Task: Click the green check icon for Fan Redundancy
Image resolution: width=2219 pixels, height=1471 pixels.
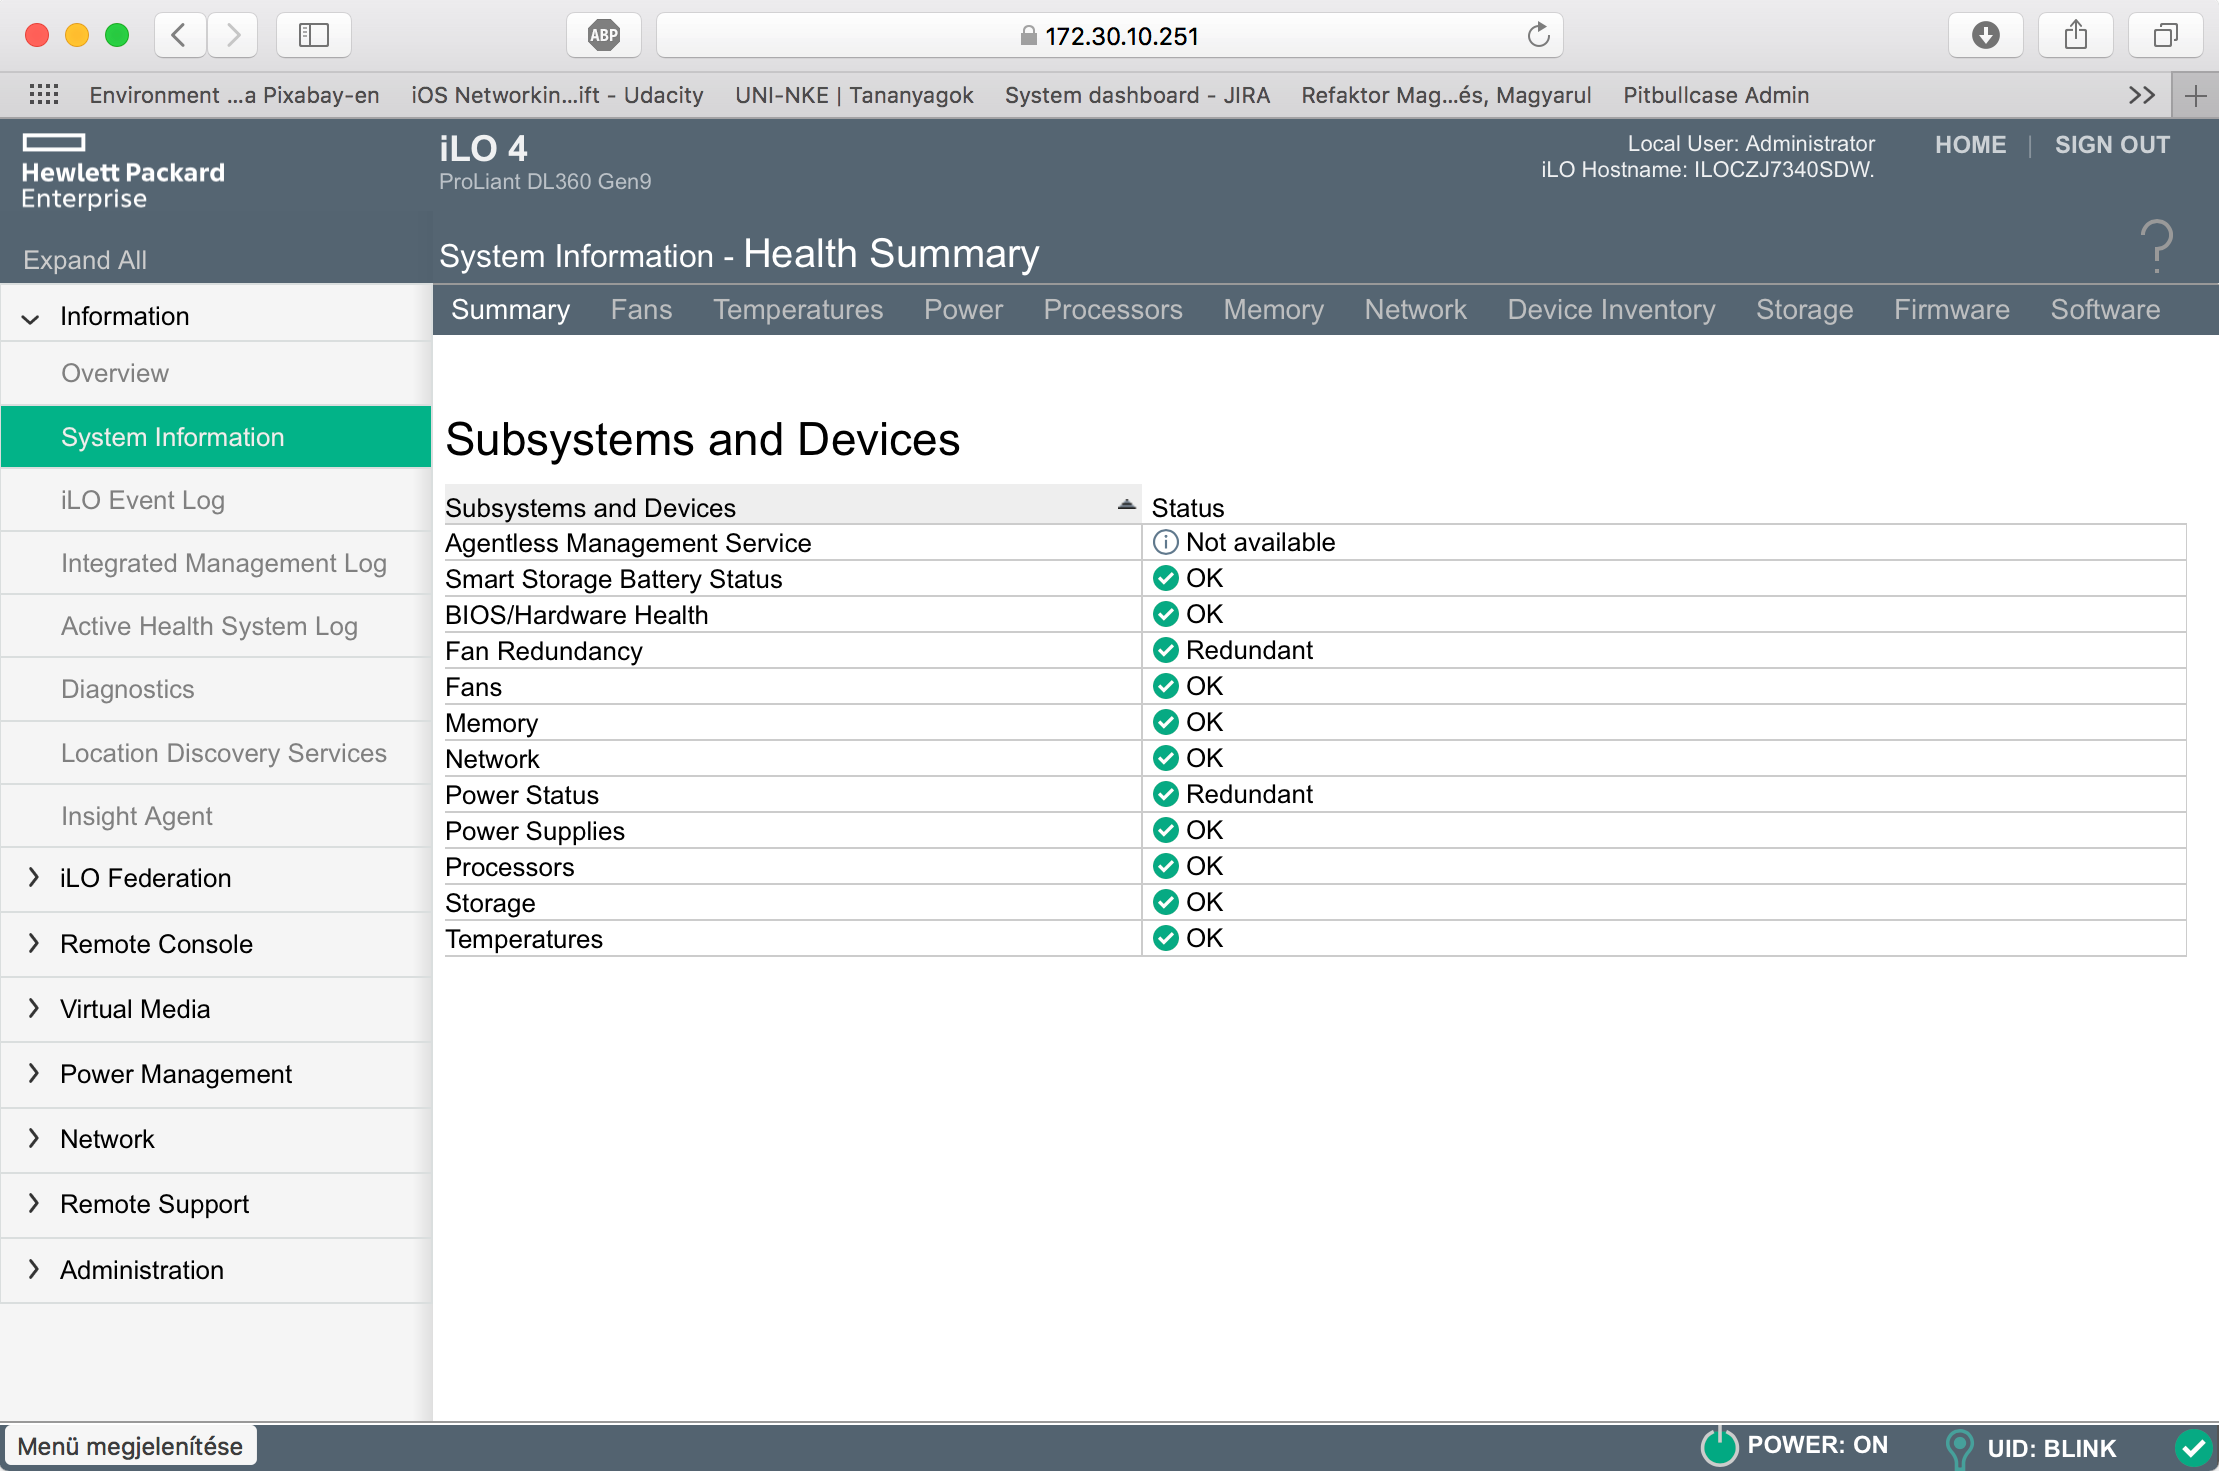Action: (x=1165, y=650)
